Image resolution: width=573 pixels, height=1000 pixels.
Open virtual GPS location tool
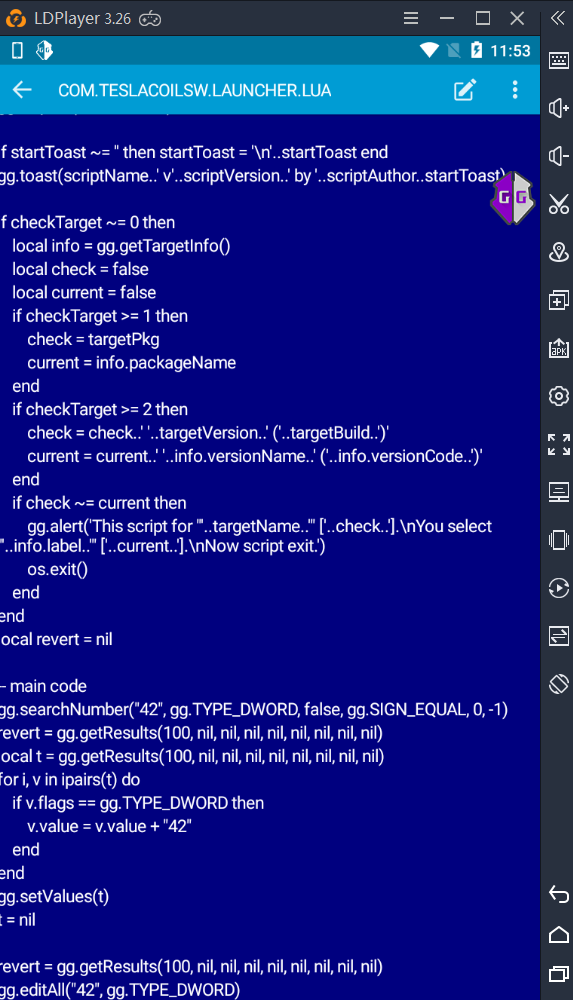pyautogui.click(x=559, y=252)
